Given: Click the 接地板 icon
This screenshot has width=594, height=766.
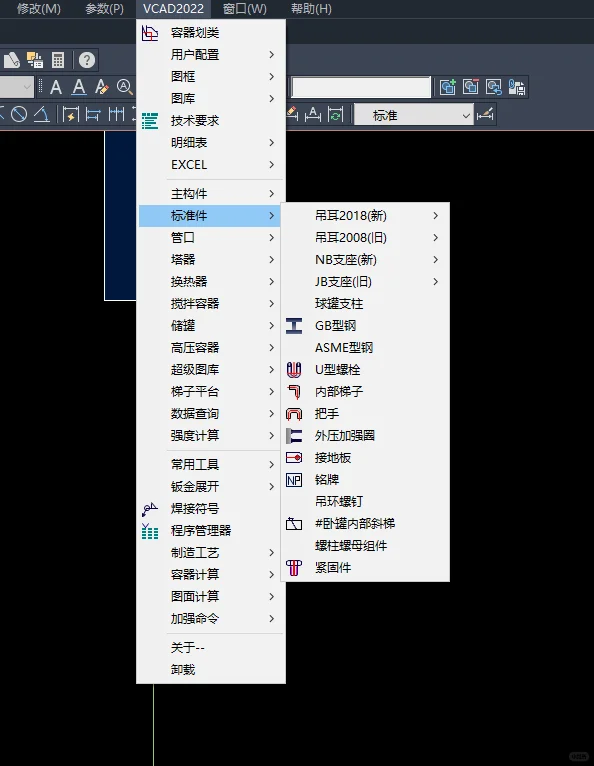Looking at the screenshot, I should click(294, 458).
